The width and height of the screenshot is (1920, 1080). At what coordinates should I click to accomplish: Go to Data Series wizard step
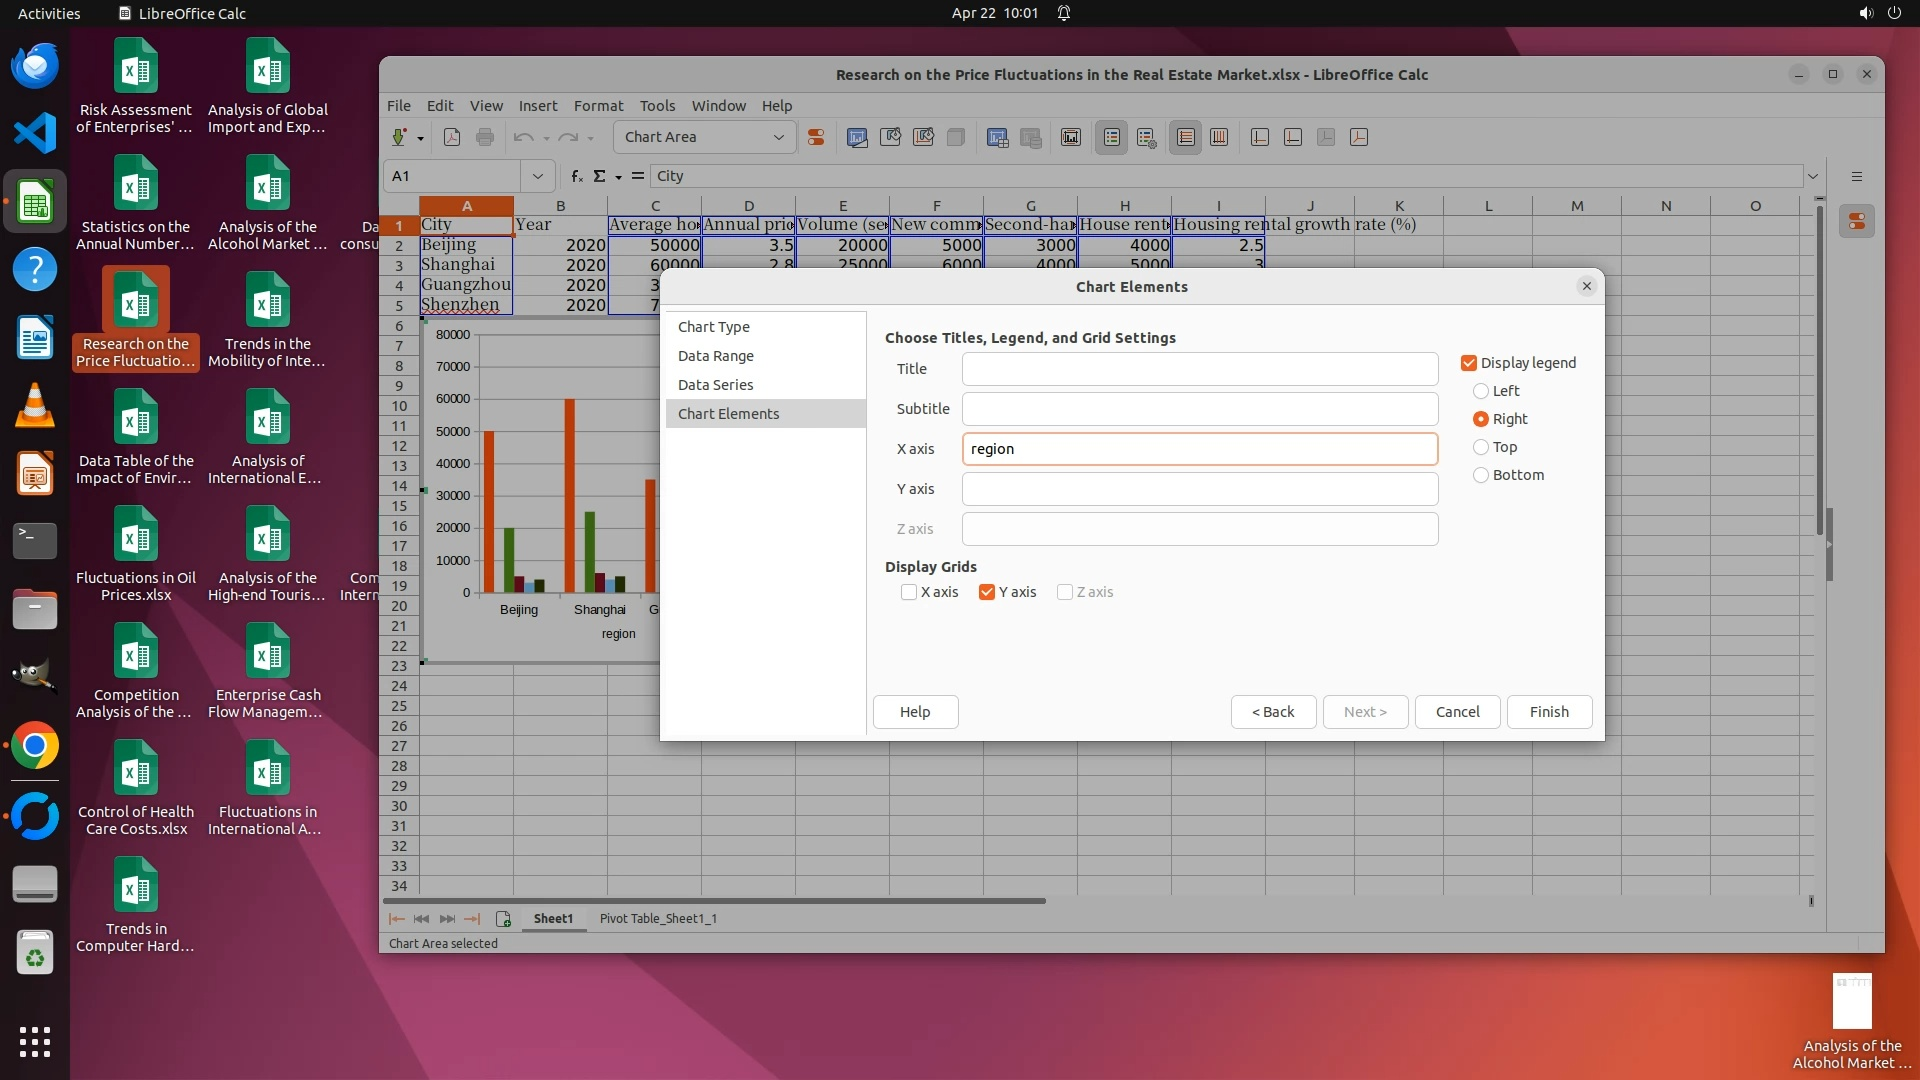tap(716, 385)
